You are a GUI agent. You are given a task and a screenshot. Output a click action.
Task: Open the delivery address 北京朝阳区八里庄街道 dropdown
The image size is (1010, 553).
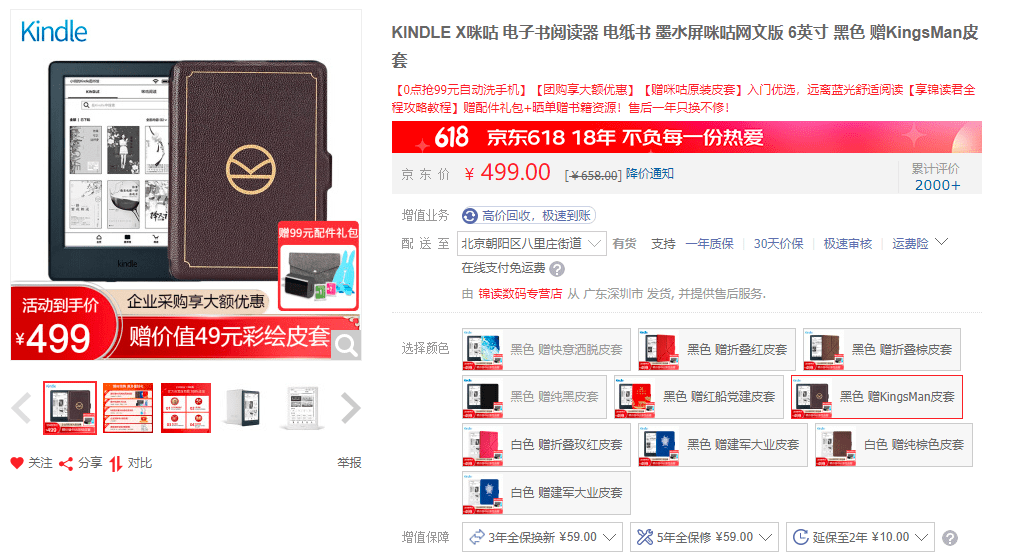click(531, 243)
